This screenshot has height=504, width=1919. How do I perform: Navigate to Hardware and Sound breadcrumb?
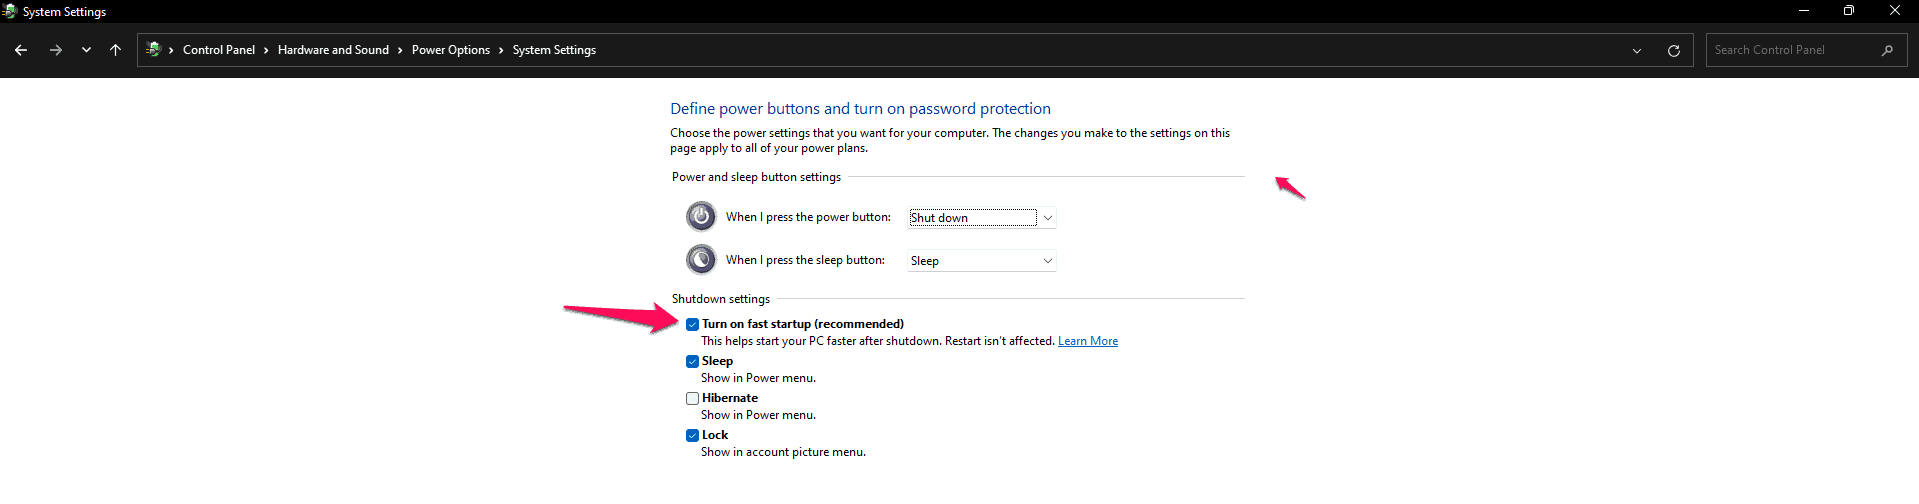click(333, 50)
